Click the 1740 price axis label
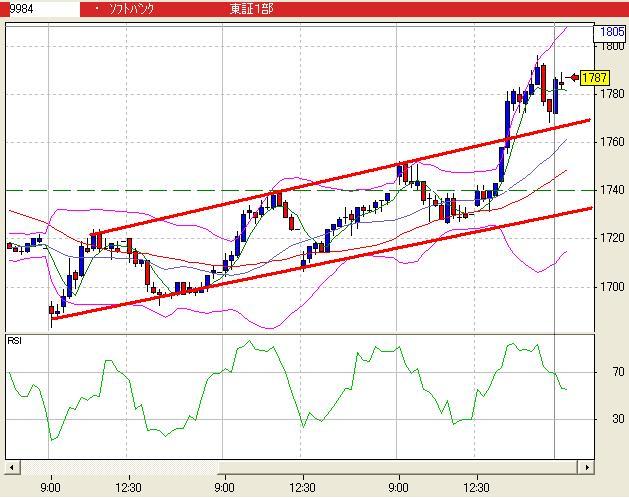Screen dimensions: 629x498 coord(612,190)
